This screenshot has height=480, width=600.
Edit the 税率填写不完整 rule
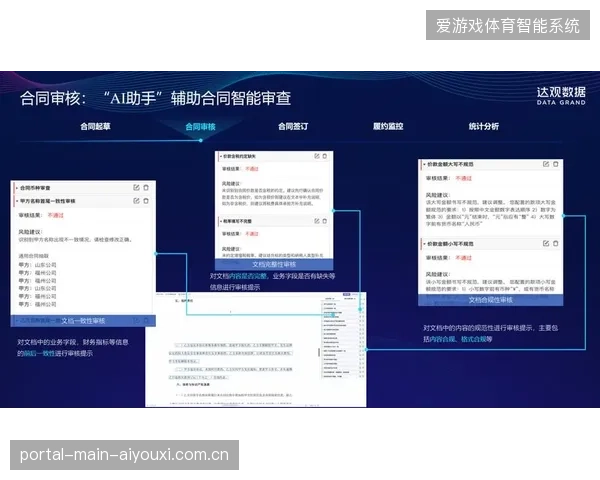(317, 221)
